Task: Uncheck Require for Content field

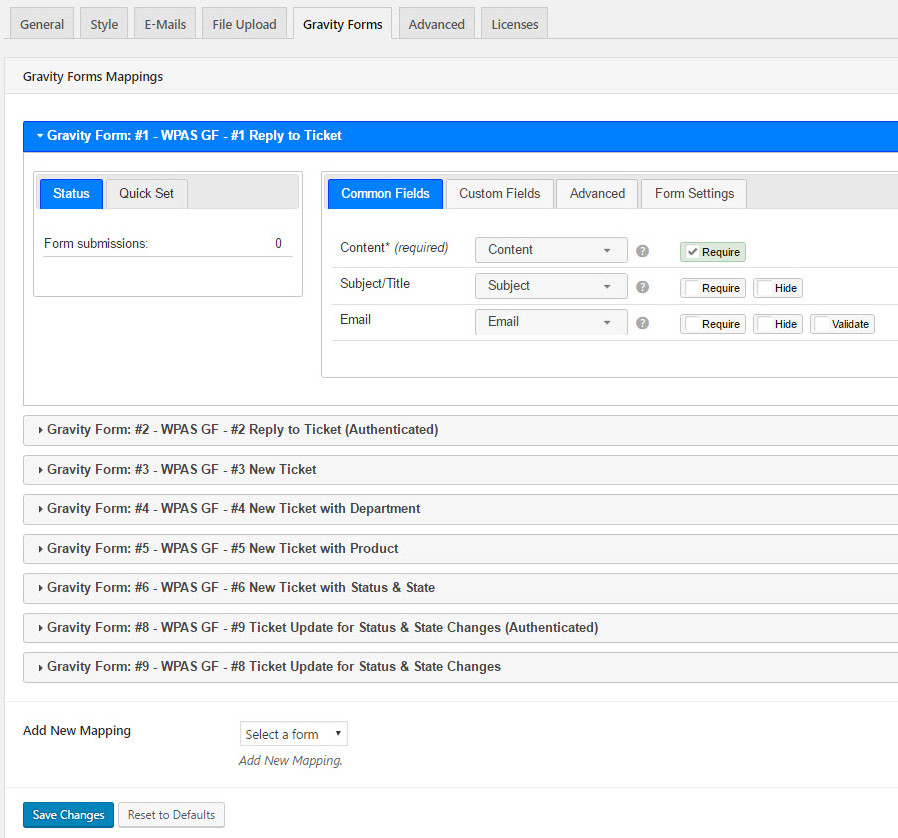Action: pos(712,252)
